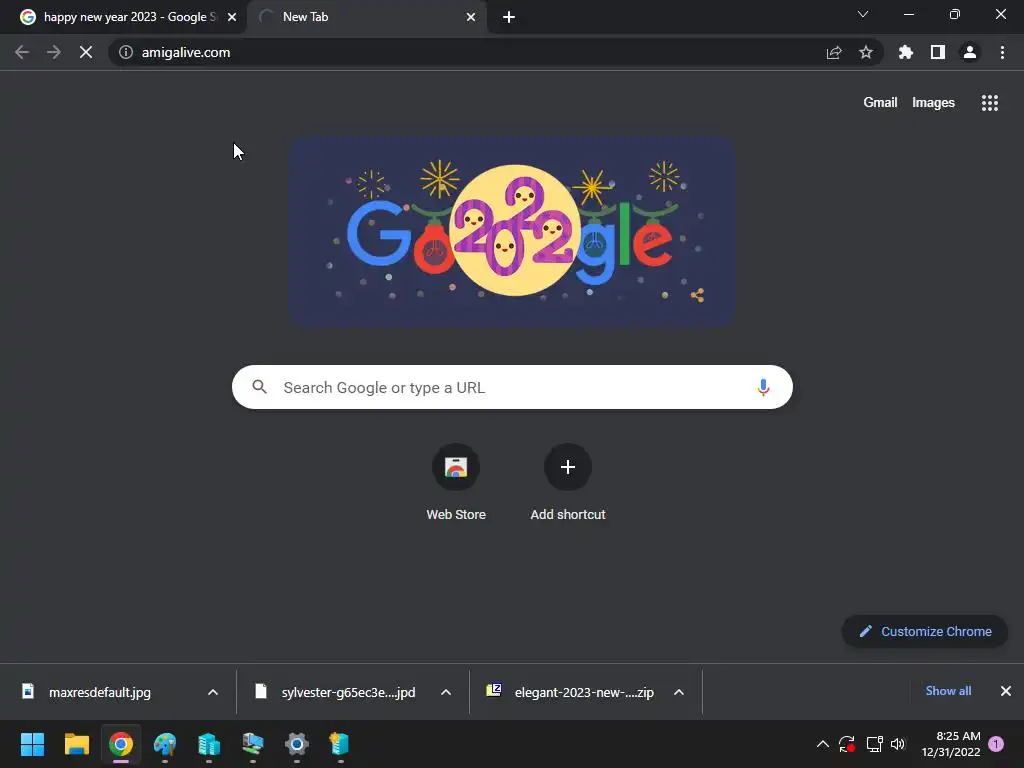Close the New Tab tab

tap(471, 17)
